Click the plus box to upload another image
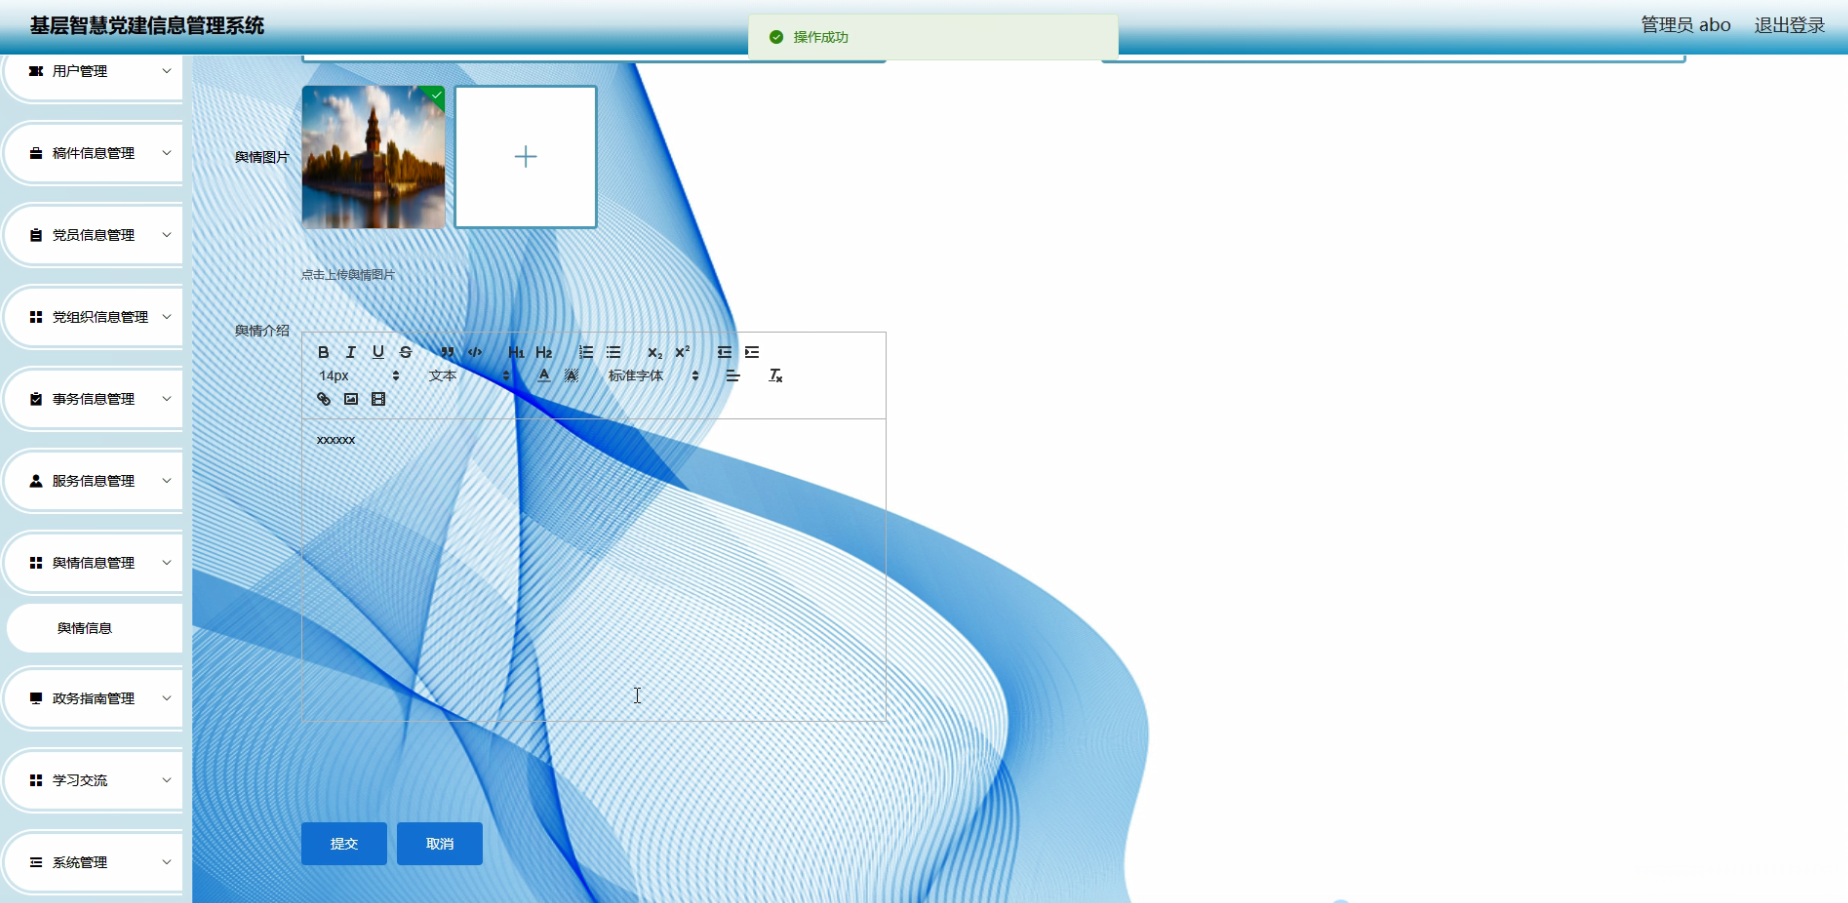This screenshot has height=903, width=1848. [526, 157]
